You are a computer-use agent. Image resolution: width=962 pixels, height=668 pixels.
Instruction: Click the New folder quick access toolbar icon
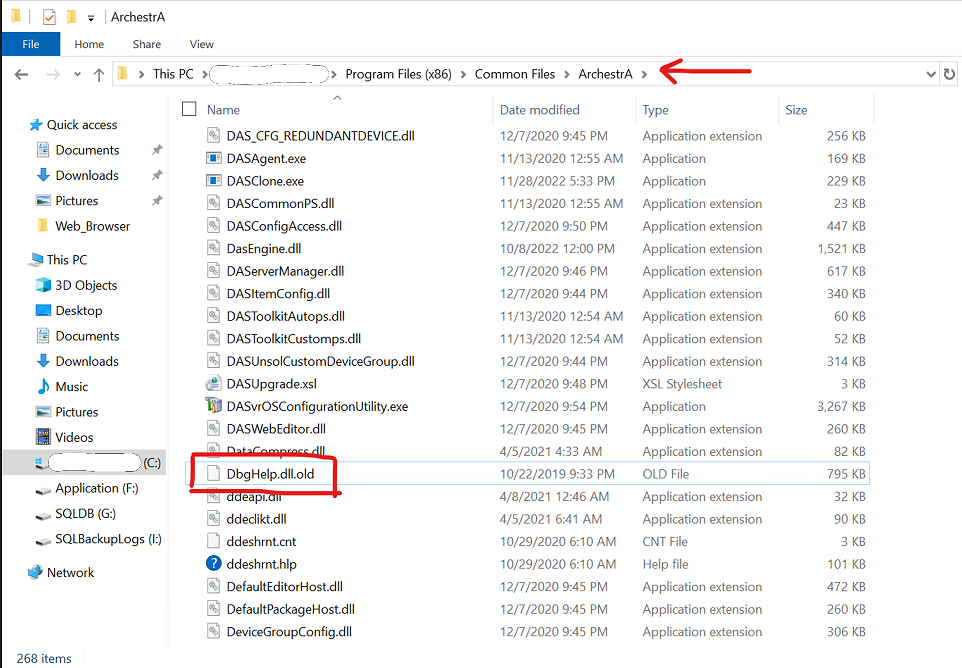point(72,17)
